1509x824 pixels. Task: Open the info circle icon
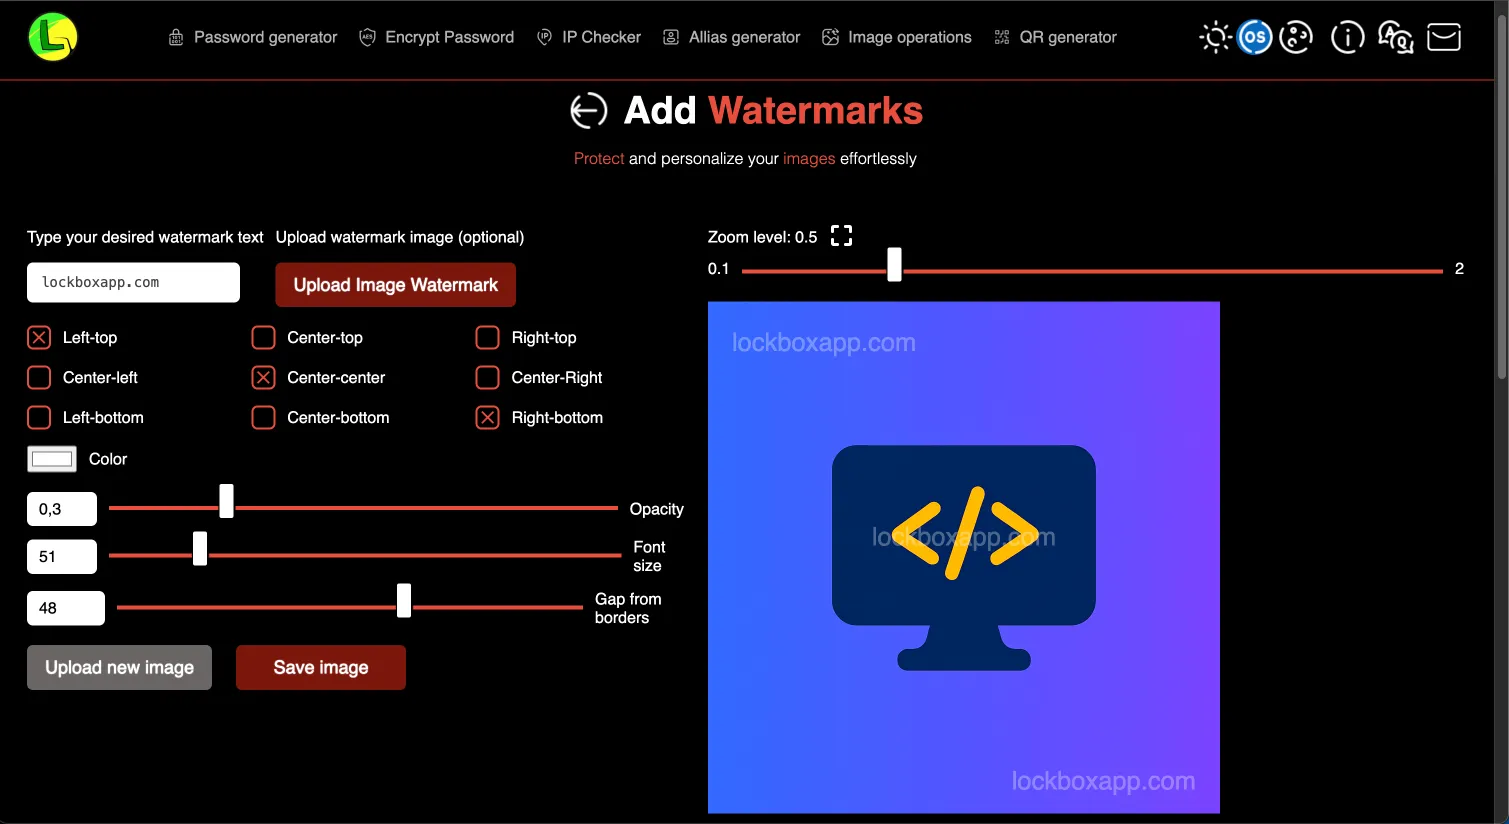click(1347, 38)
